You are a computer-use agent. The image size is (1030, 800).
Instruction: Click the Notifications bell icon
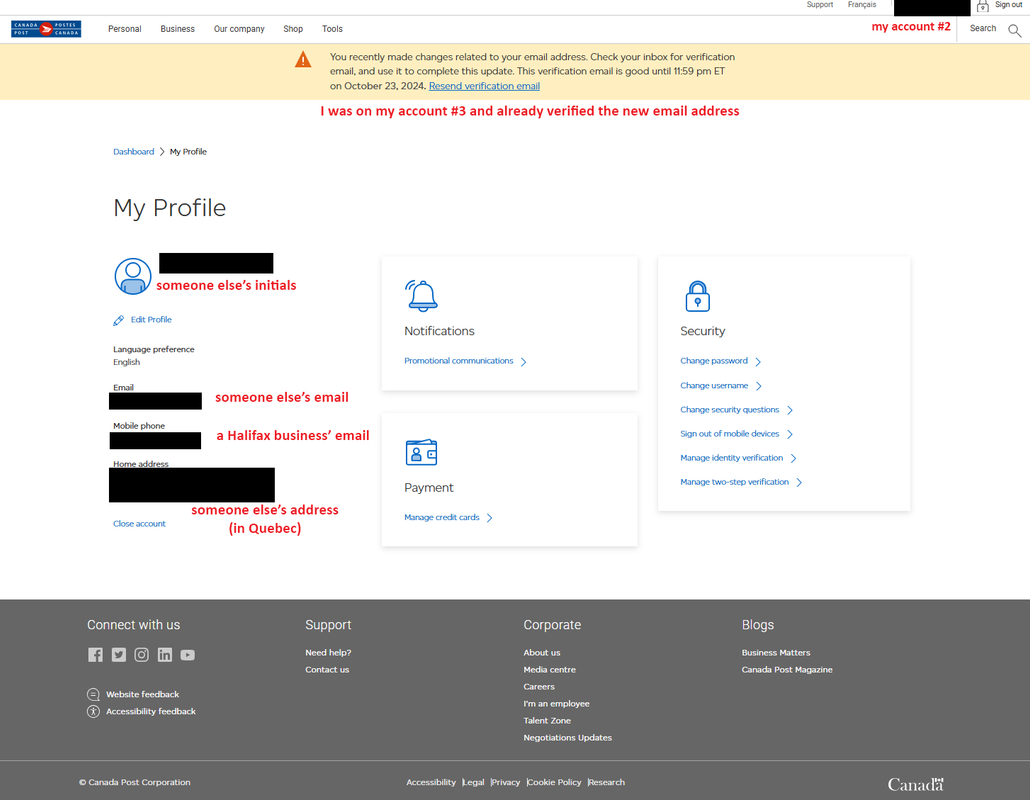421,295
